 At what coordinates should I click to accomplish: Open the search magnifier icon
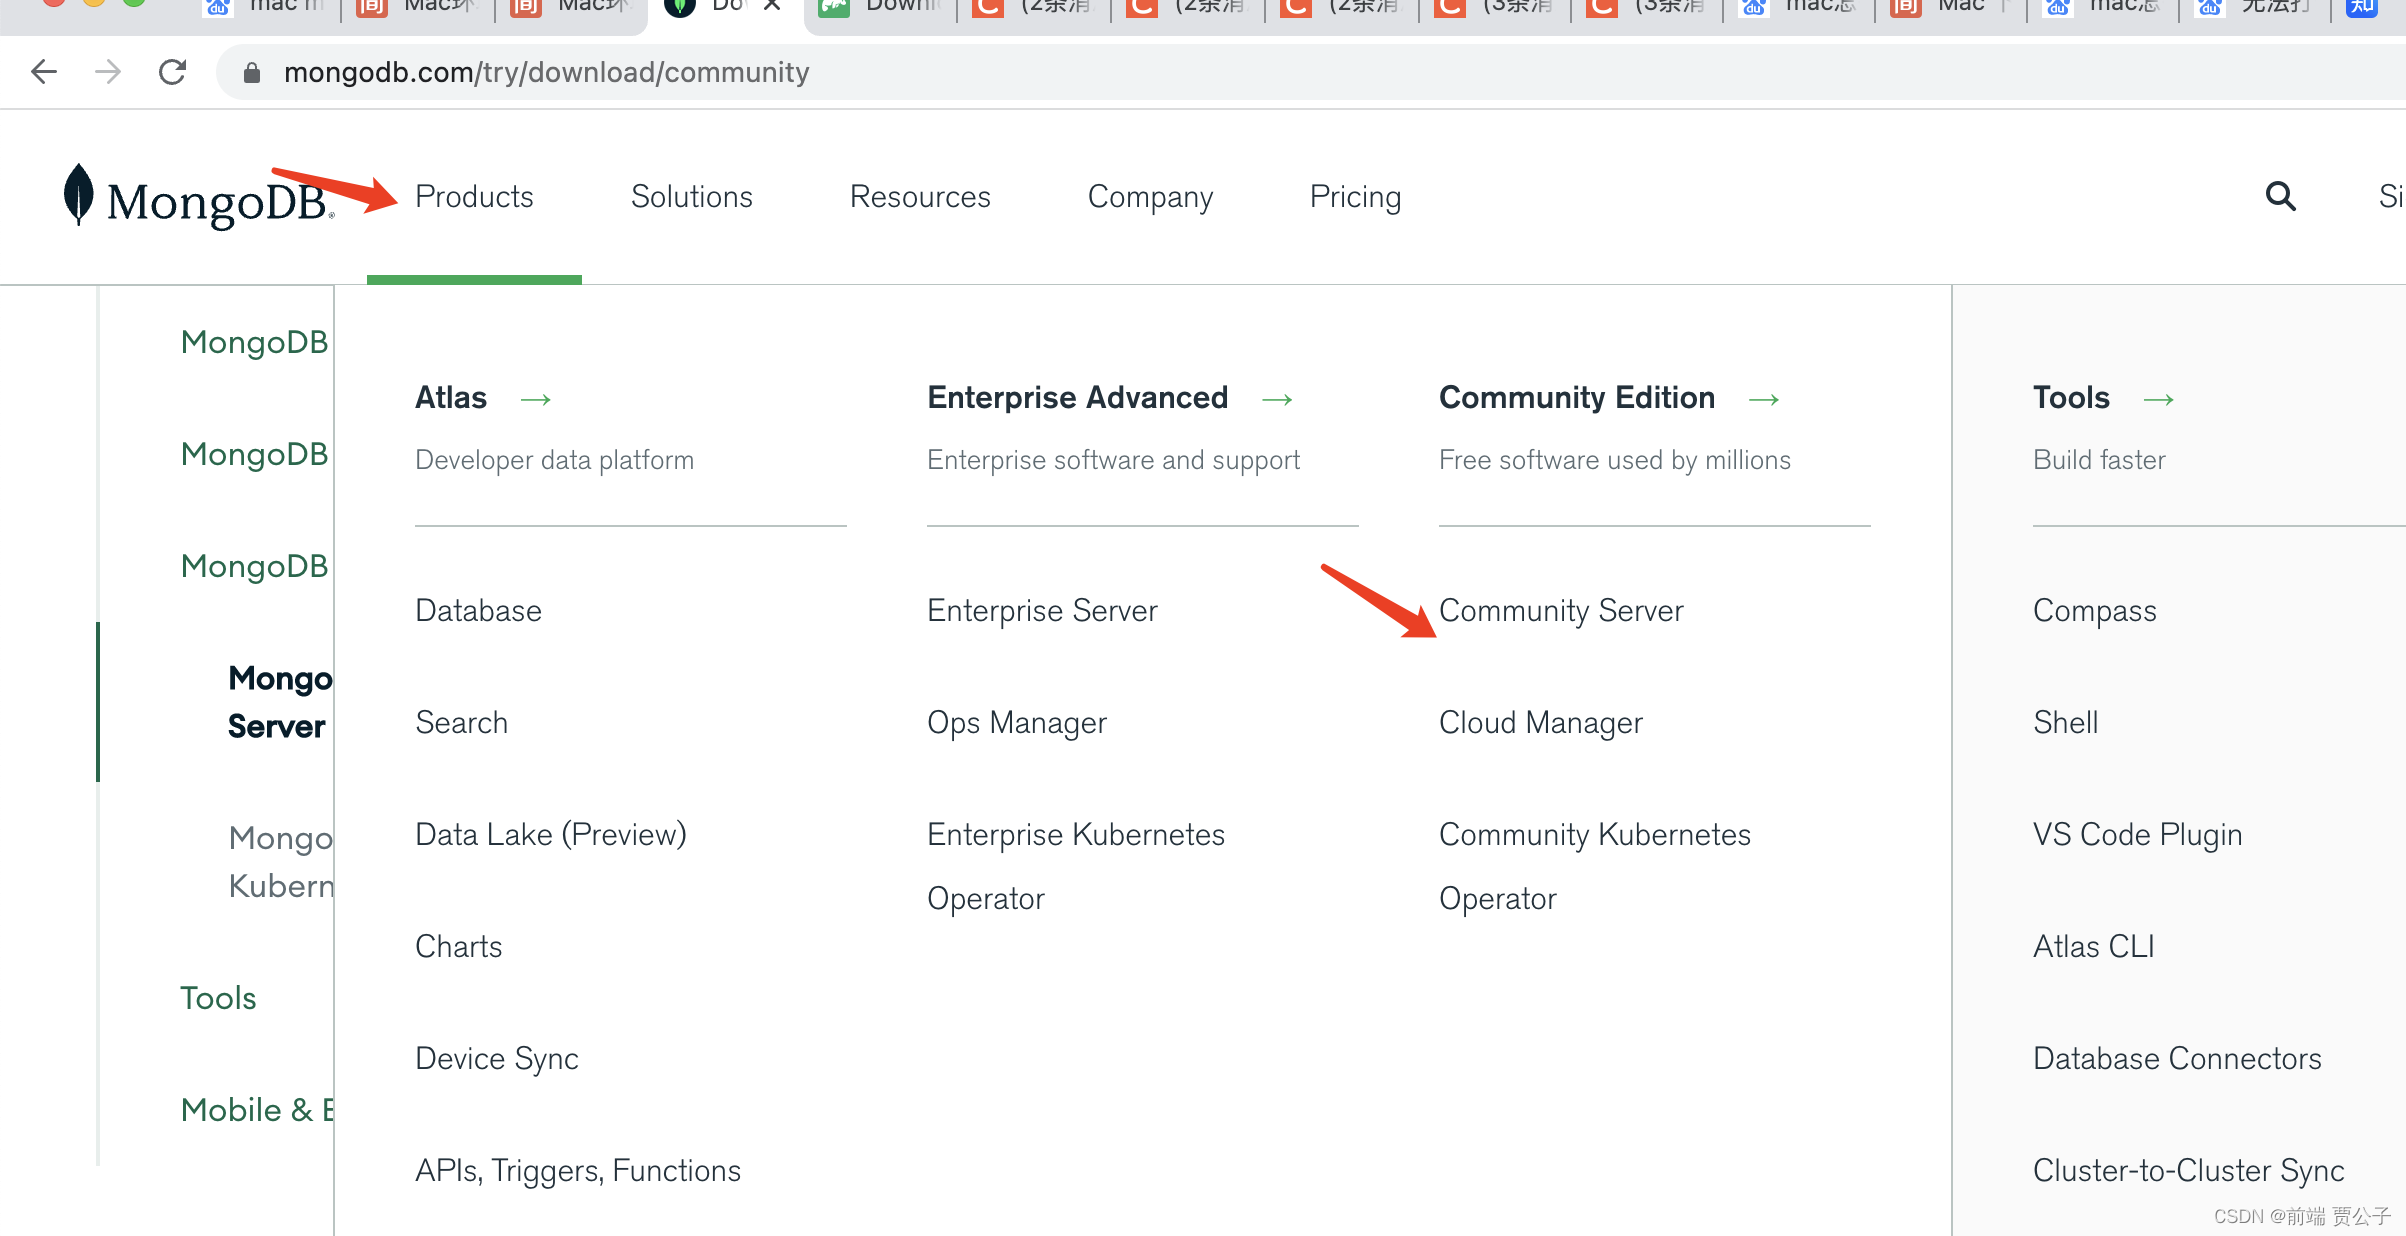[2280, 196]
